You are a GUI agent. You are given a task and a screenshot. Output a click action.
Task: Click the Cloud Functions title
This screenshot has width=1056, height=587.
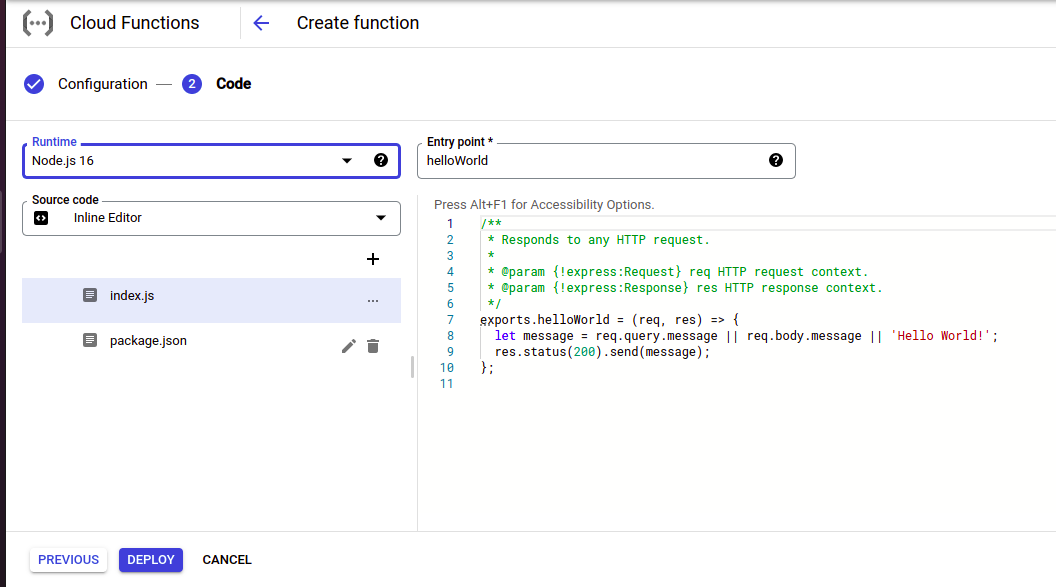click(135, 23)
